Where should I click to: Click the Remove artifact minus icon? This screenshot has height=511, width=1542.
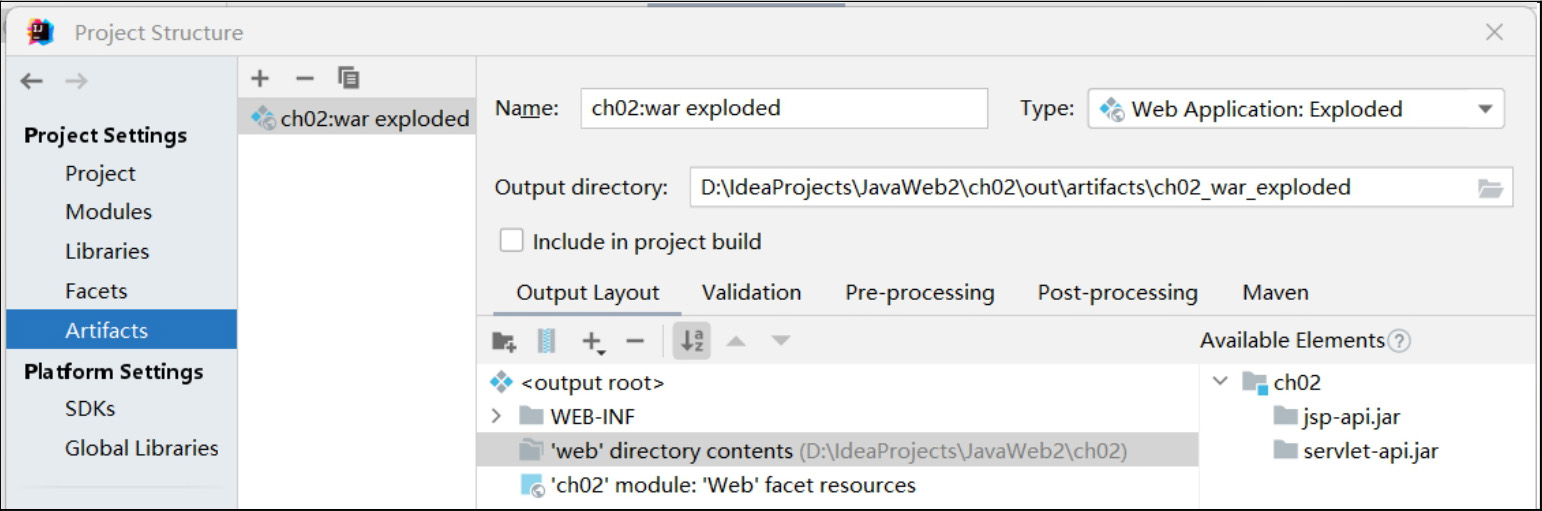(304, 79)
